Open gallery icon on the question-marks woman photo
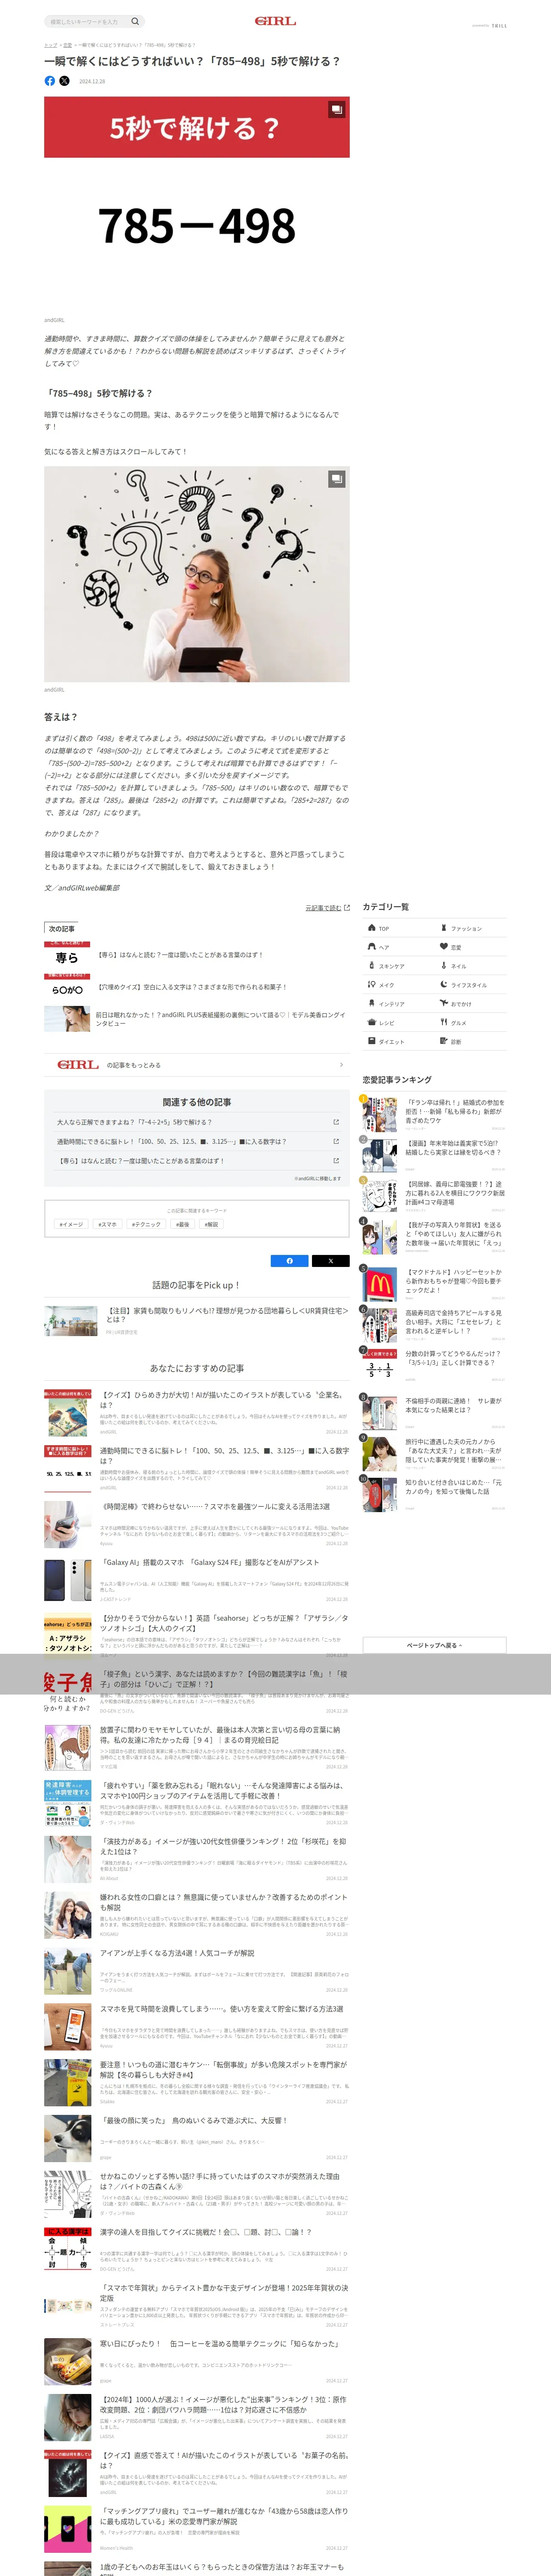The width and height of the screenshot is (551, 2576). (x=337, y=479)
